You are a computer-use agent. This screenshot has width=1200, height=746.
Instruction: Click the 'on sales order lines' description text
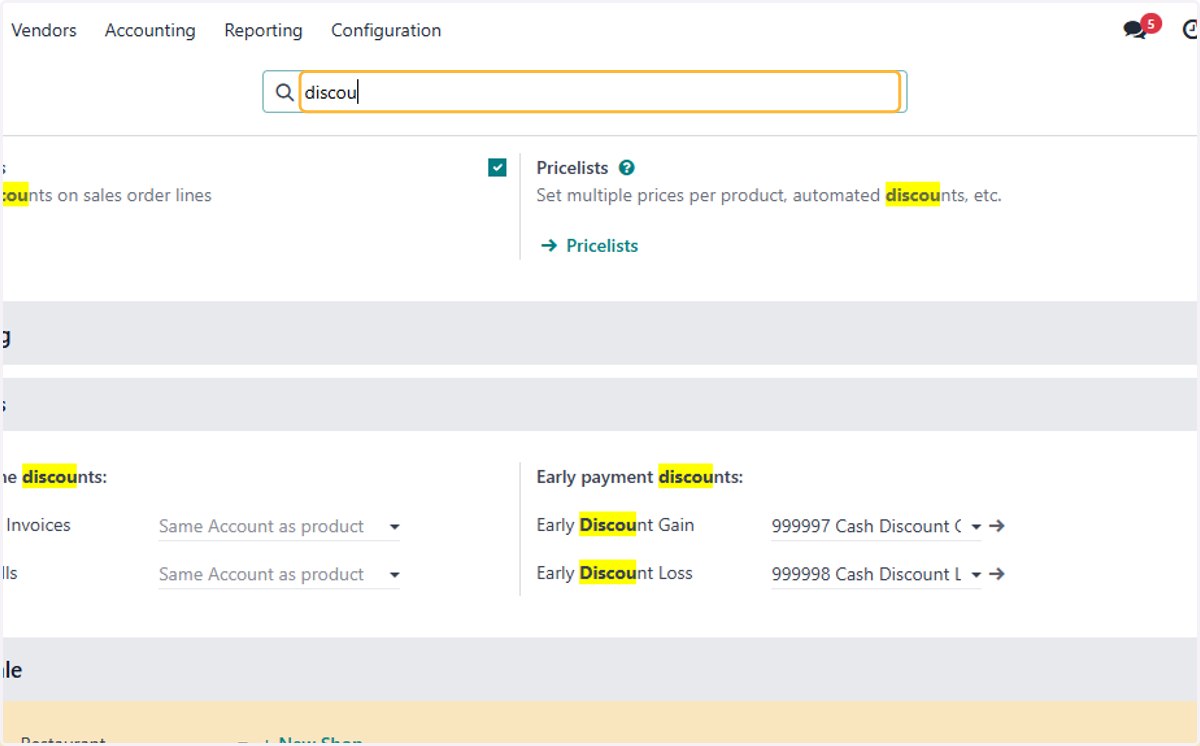[x=132, y=195]
